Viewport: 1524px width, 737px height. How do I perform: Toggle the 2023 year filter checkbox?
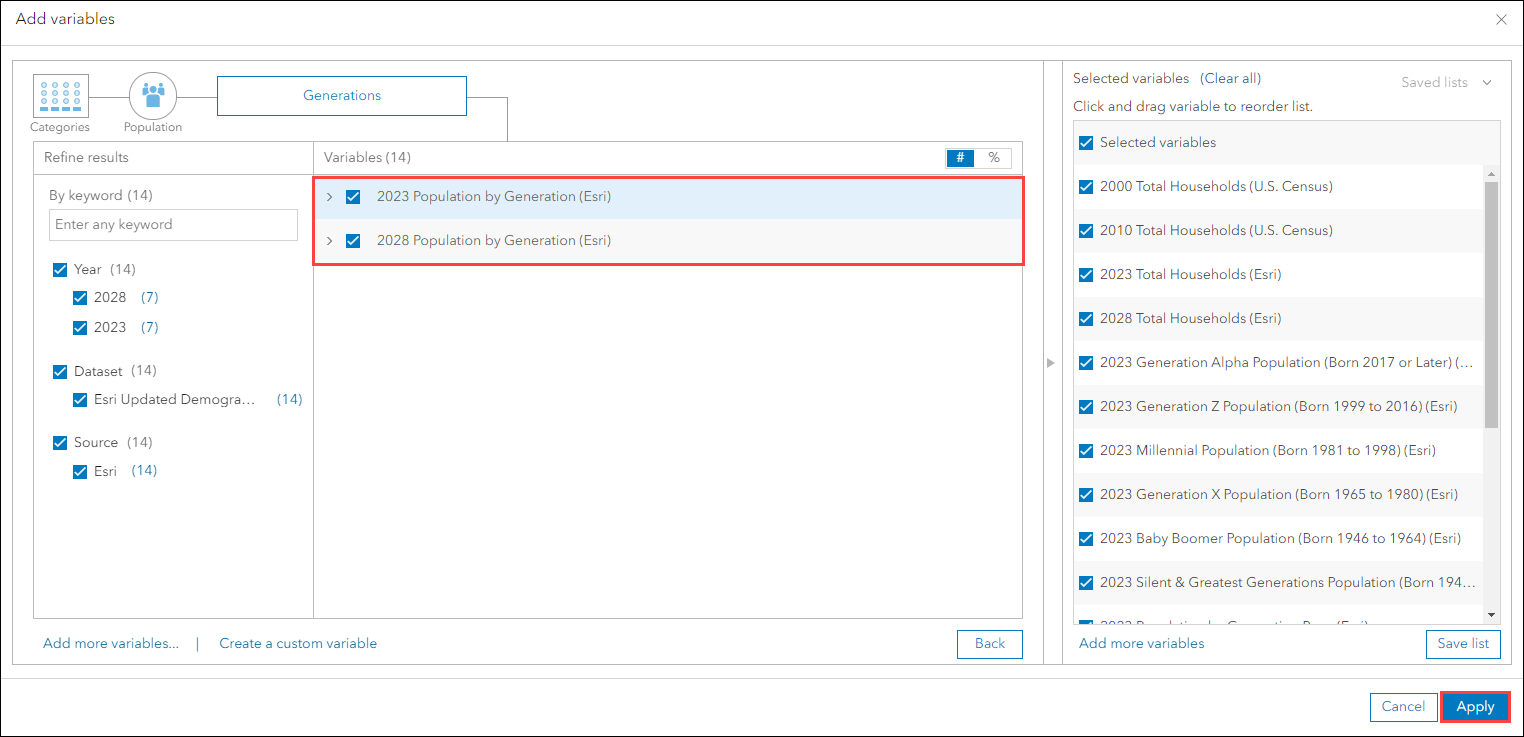click(80, 328)
